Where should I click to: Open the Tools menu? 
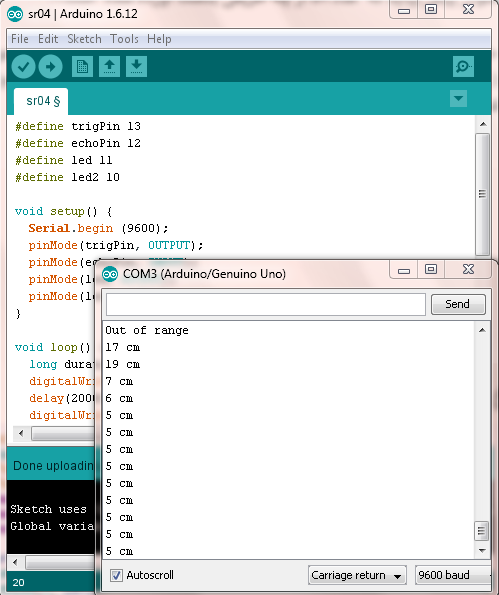coord(124,39)
